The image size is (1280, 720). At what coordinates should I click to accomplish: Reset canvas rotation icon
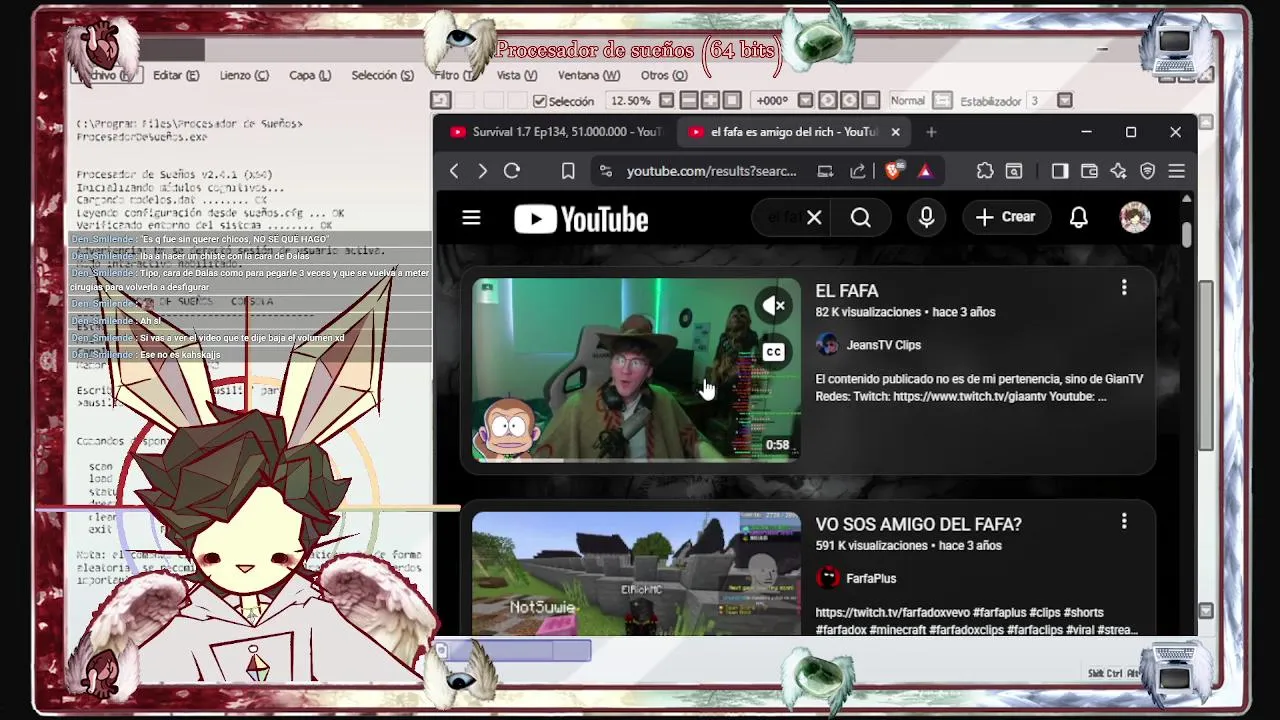872,101
